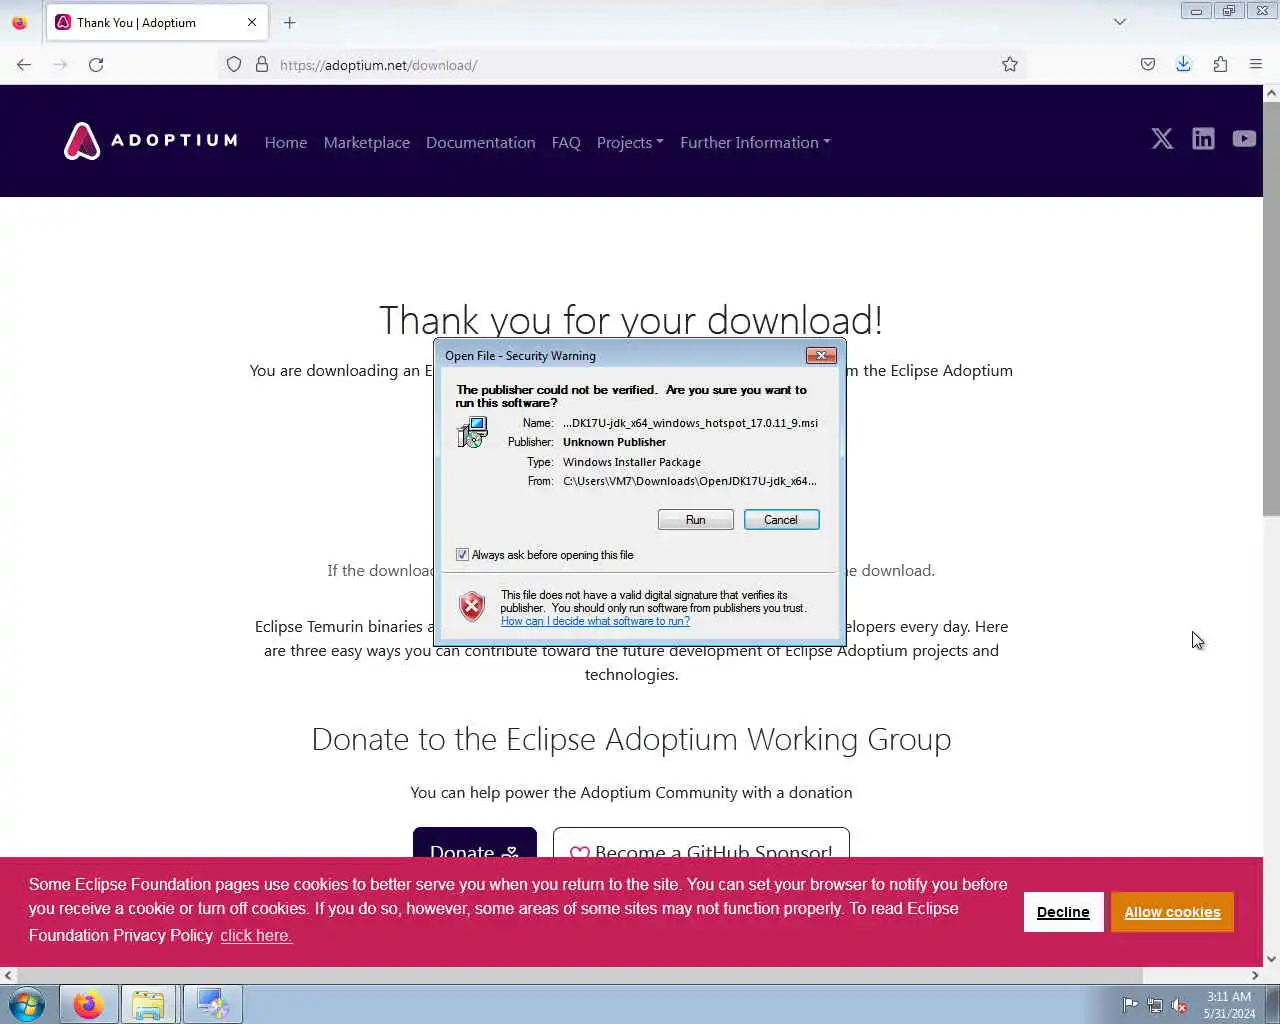The width and height of the screenshot is (1280, 1024).
Task: Click the Firefox taskbar icon
Action: point(88,1004)
